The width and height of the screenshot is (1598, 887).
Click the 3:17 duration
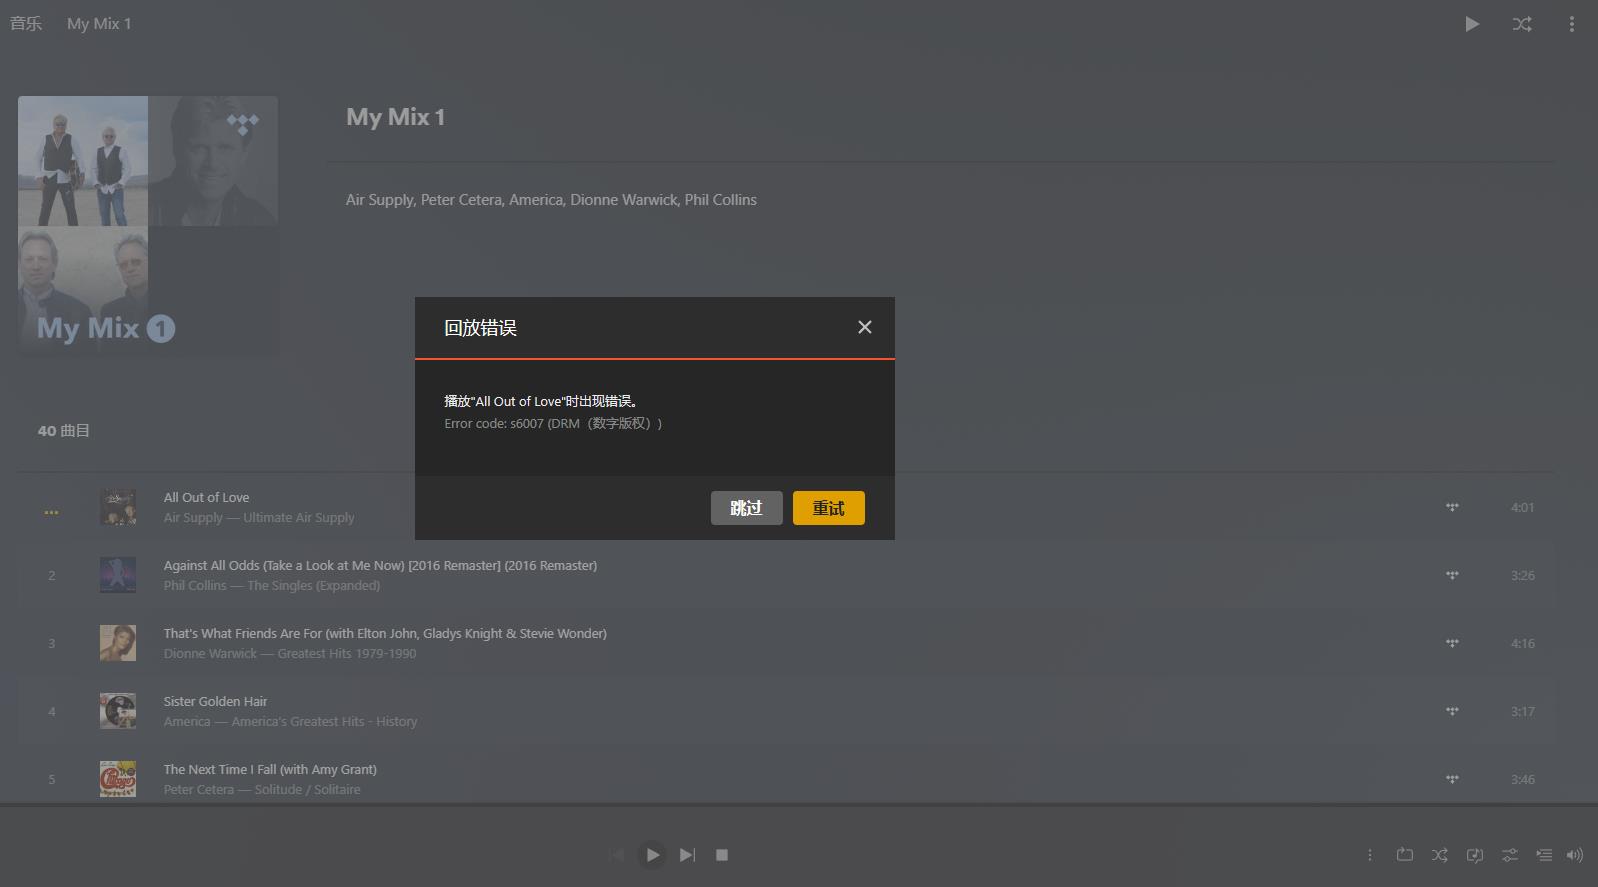point(1522,712)
